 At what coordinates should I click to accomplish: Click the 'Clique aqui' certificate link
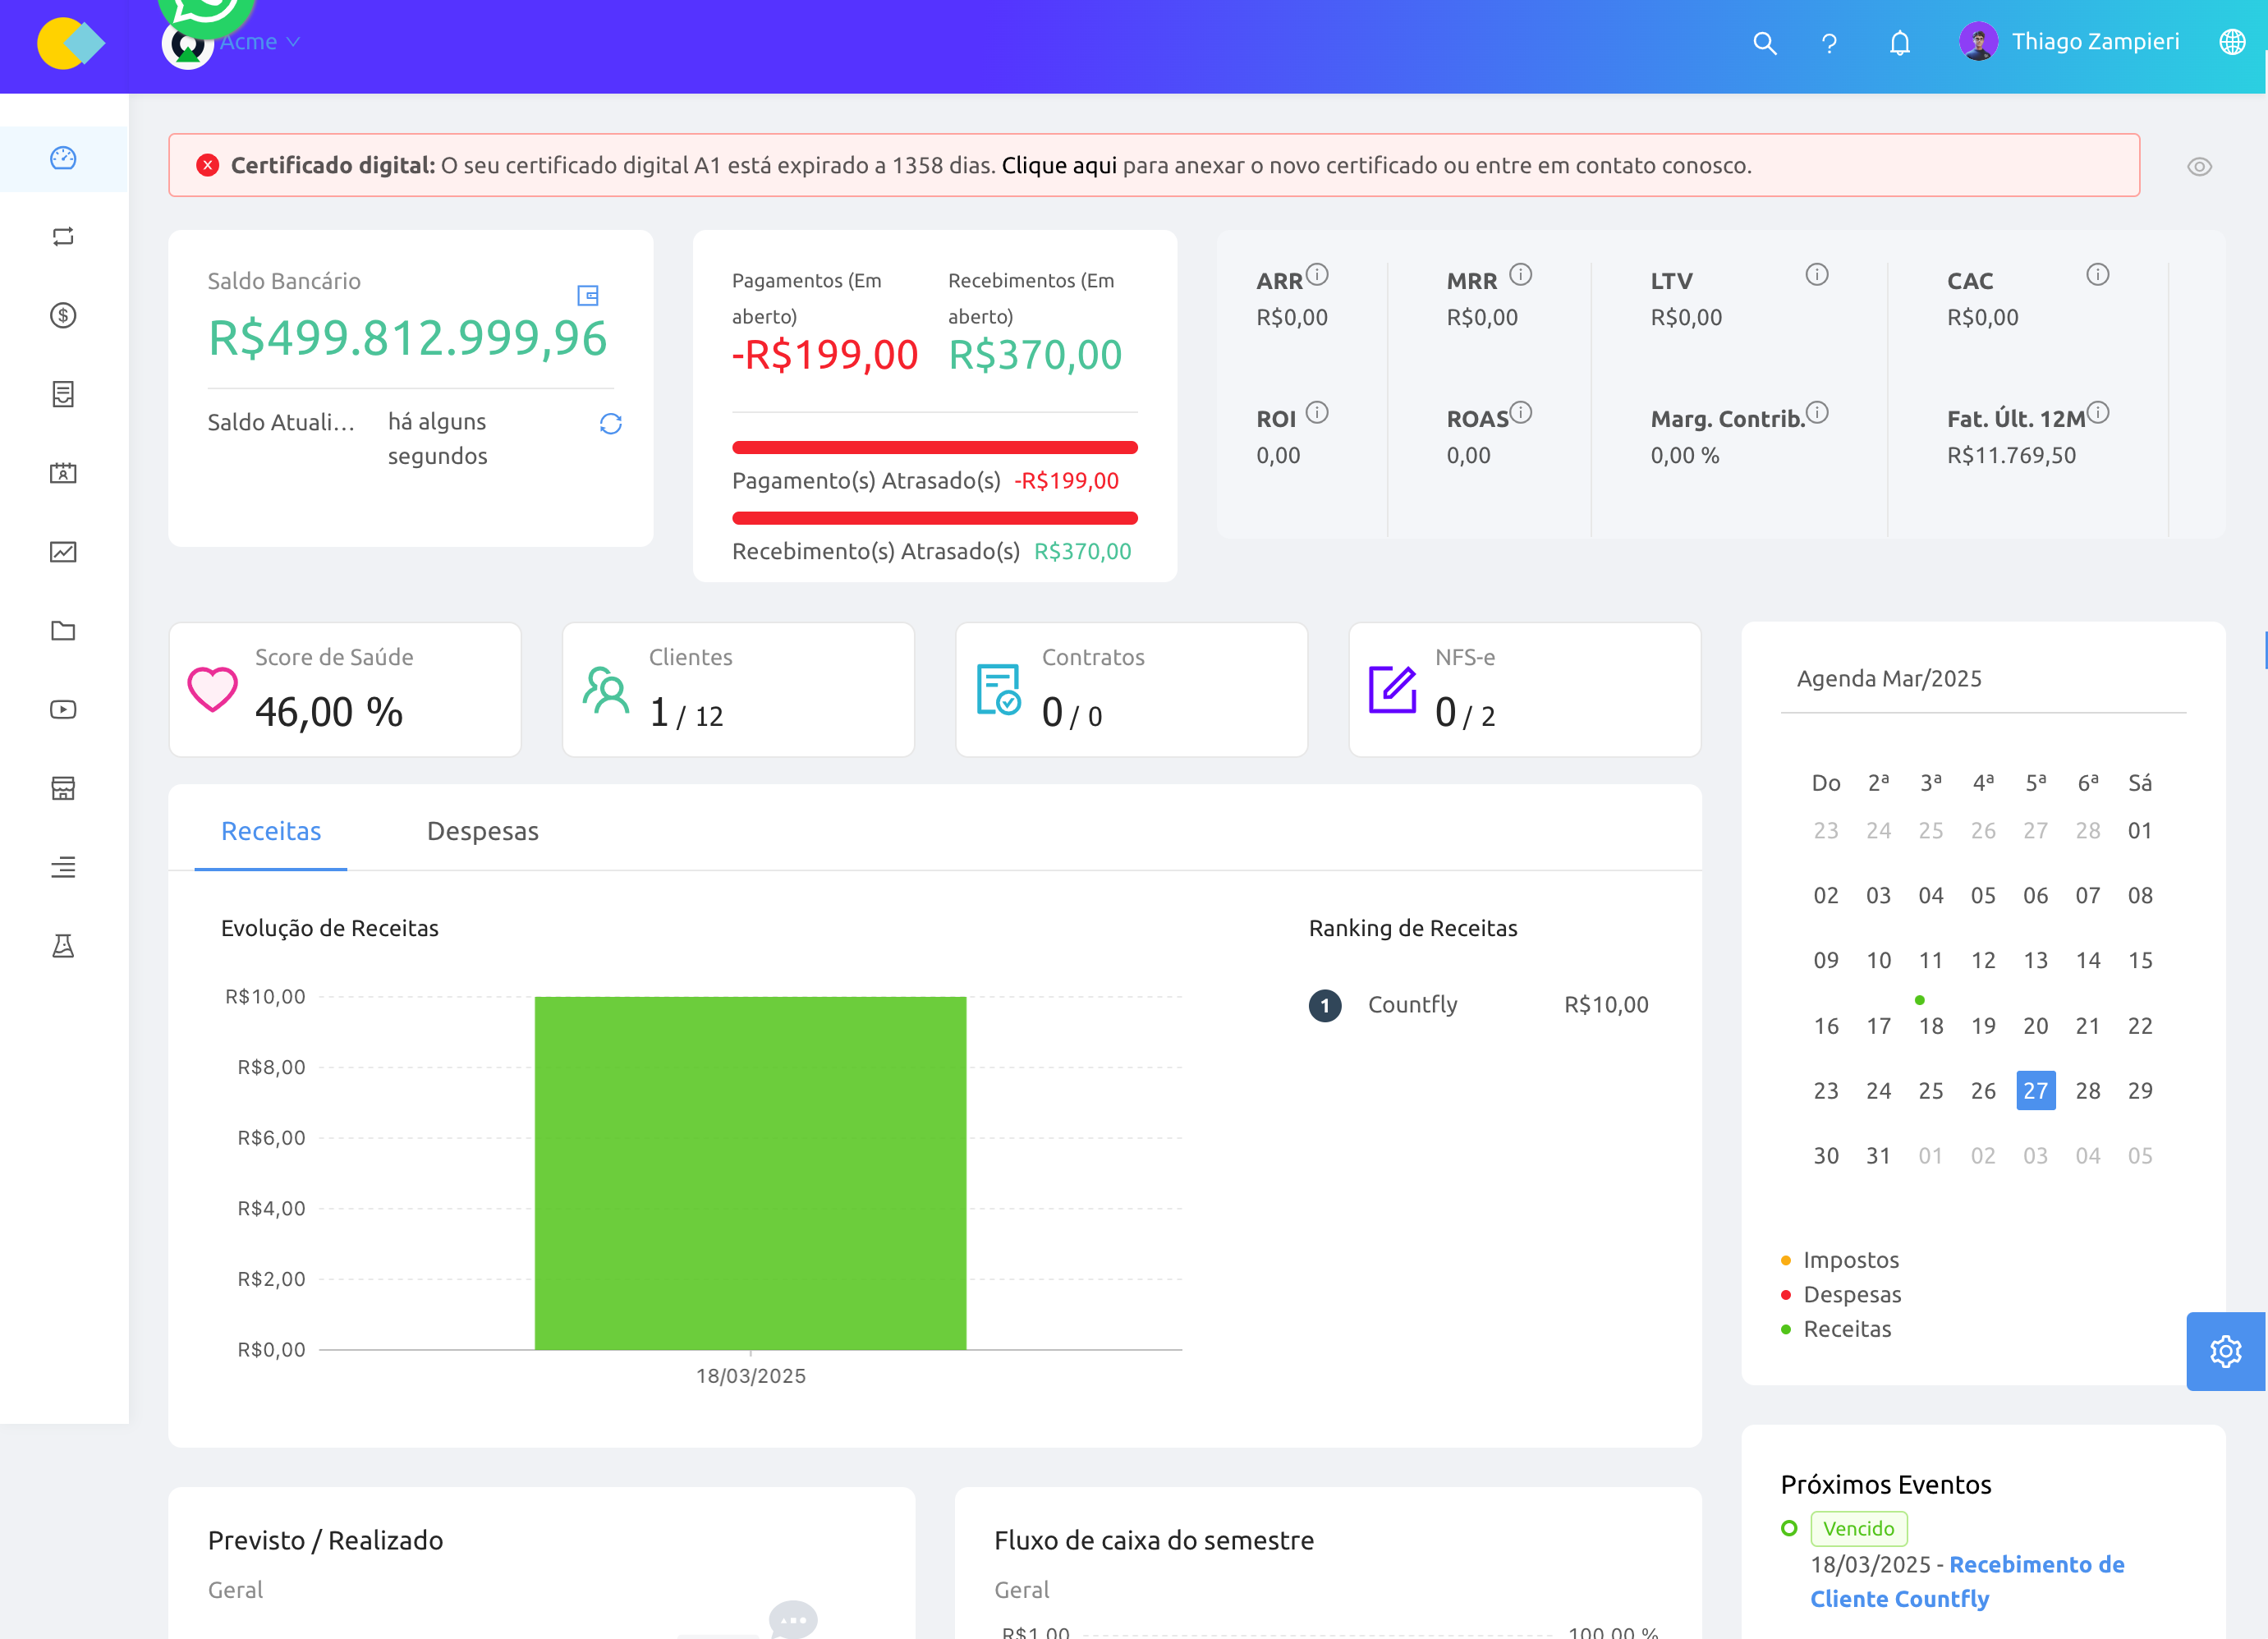coord(1058,165)
